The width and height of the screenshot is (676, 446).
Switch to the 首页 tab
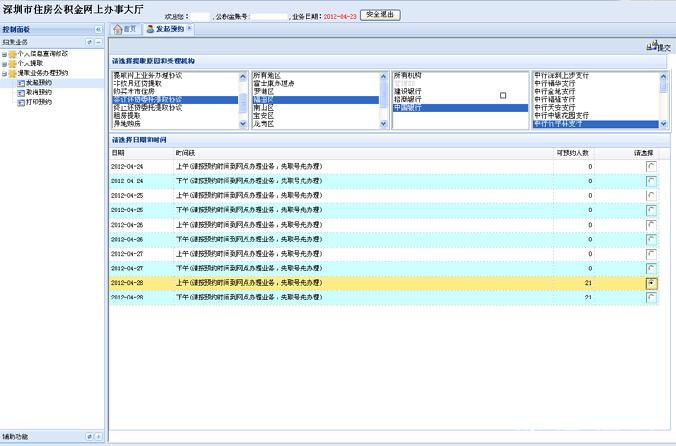[x=125, y=30]
